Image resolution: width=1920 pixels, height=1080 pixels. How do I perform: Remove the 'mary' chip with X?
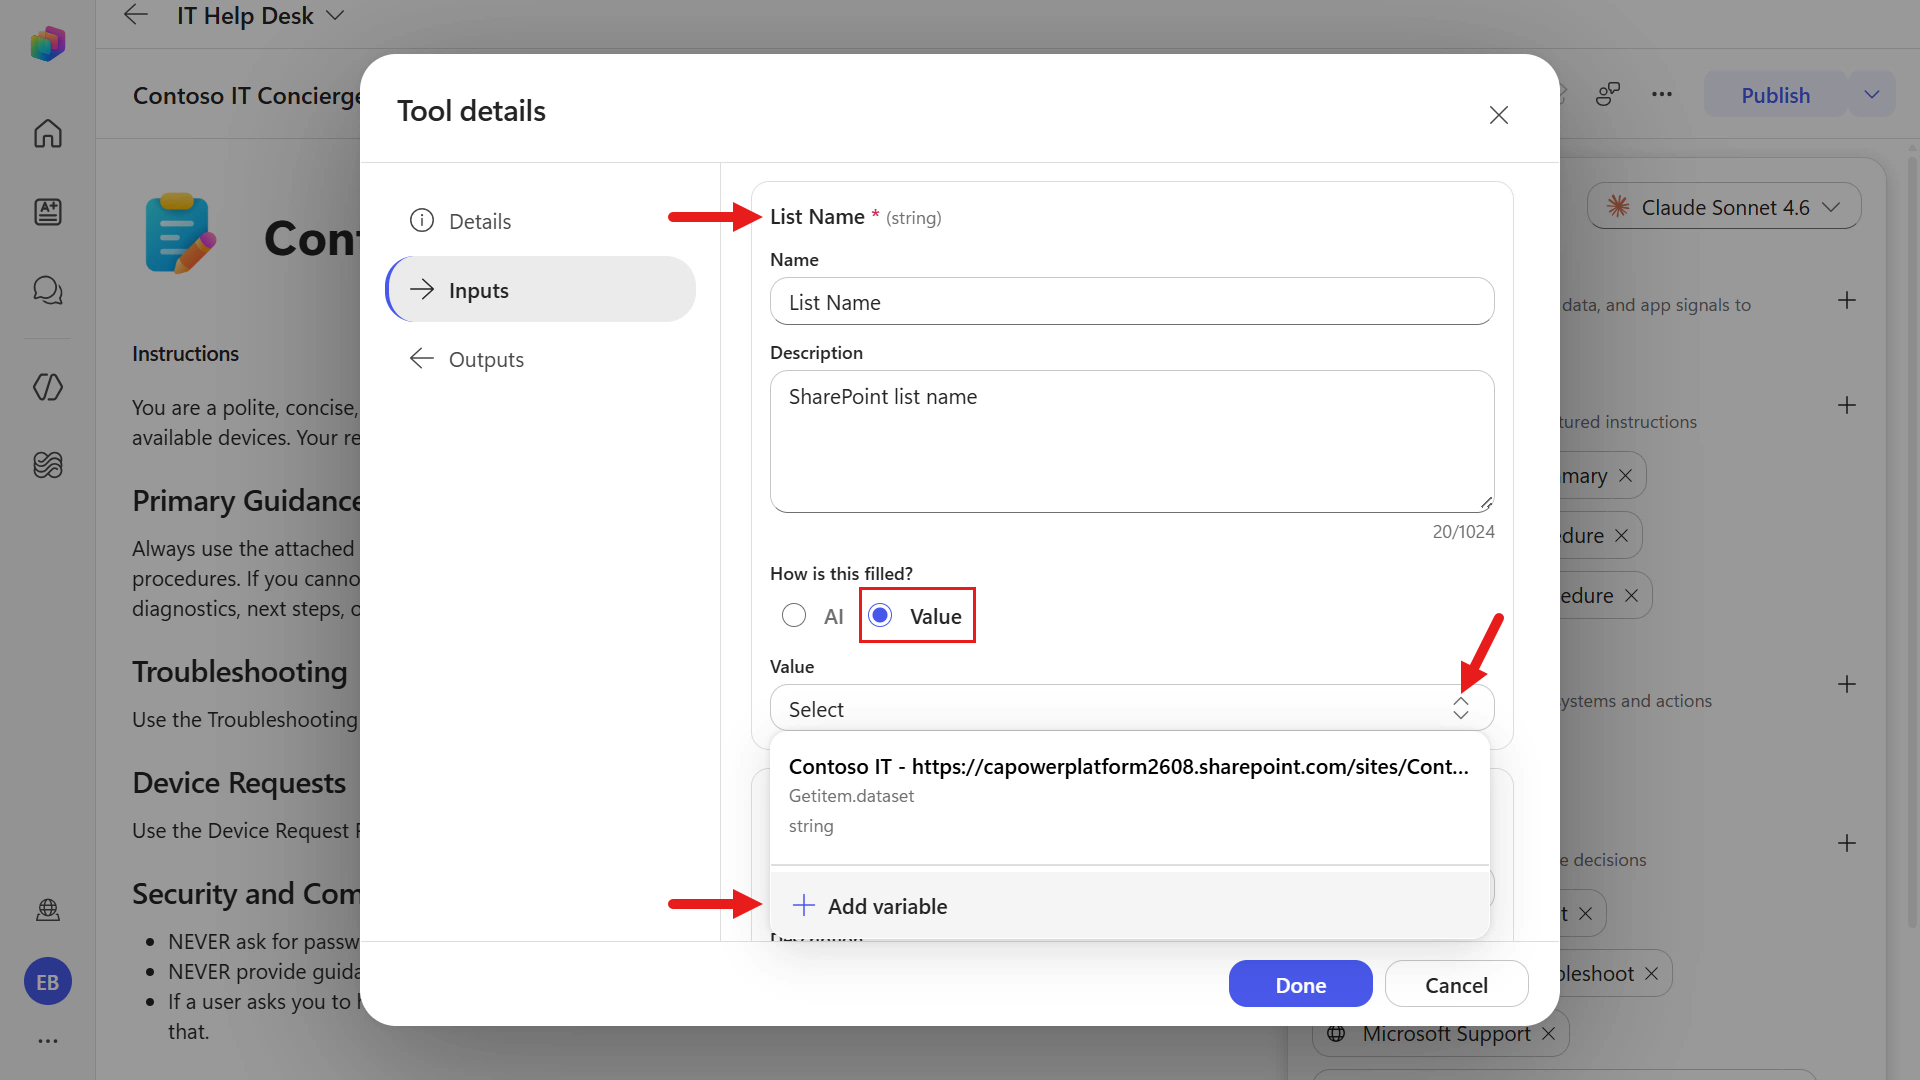coord(1625,476)
